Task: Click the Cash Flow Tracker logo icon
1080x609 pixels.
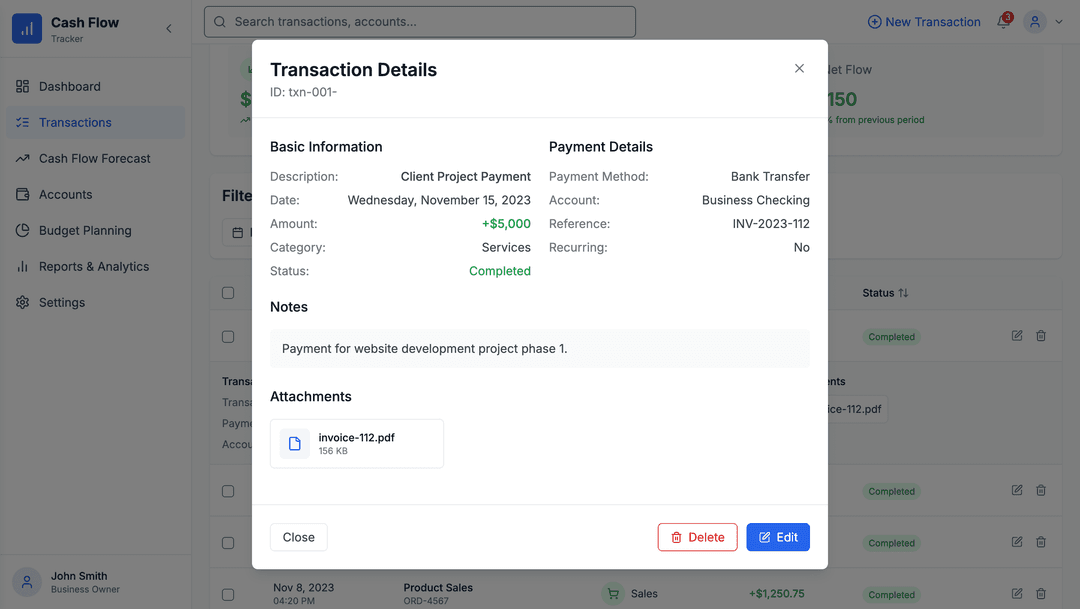Action: point(27,28)
